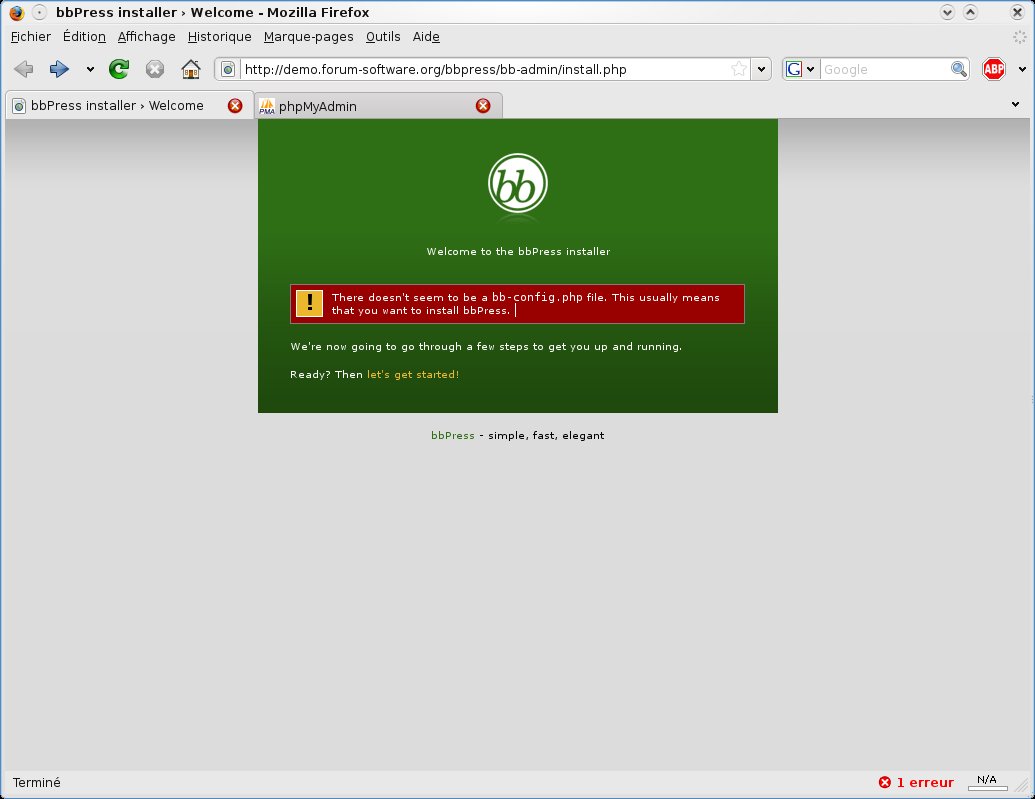This screenshot has height=799, width=1035.
Task: Click the Adblock Plus ABP icon
Action: coord(993,69)
